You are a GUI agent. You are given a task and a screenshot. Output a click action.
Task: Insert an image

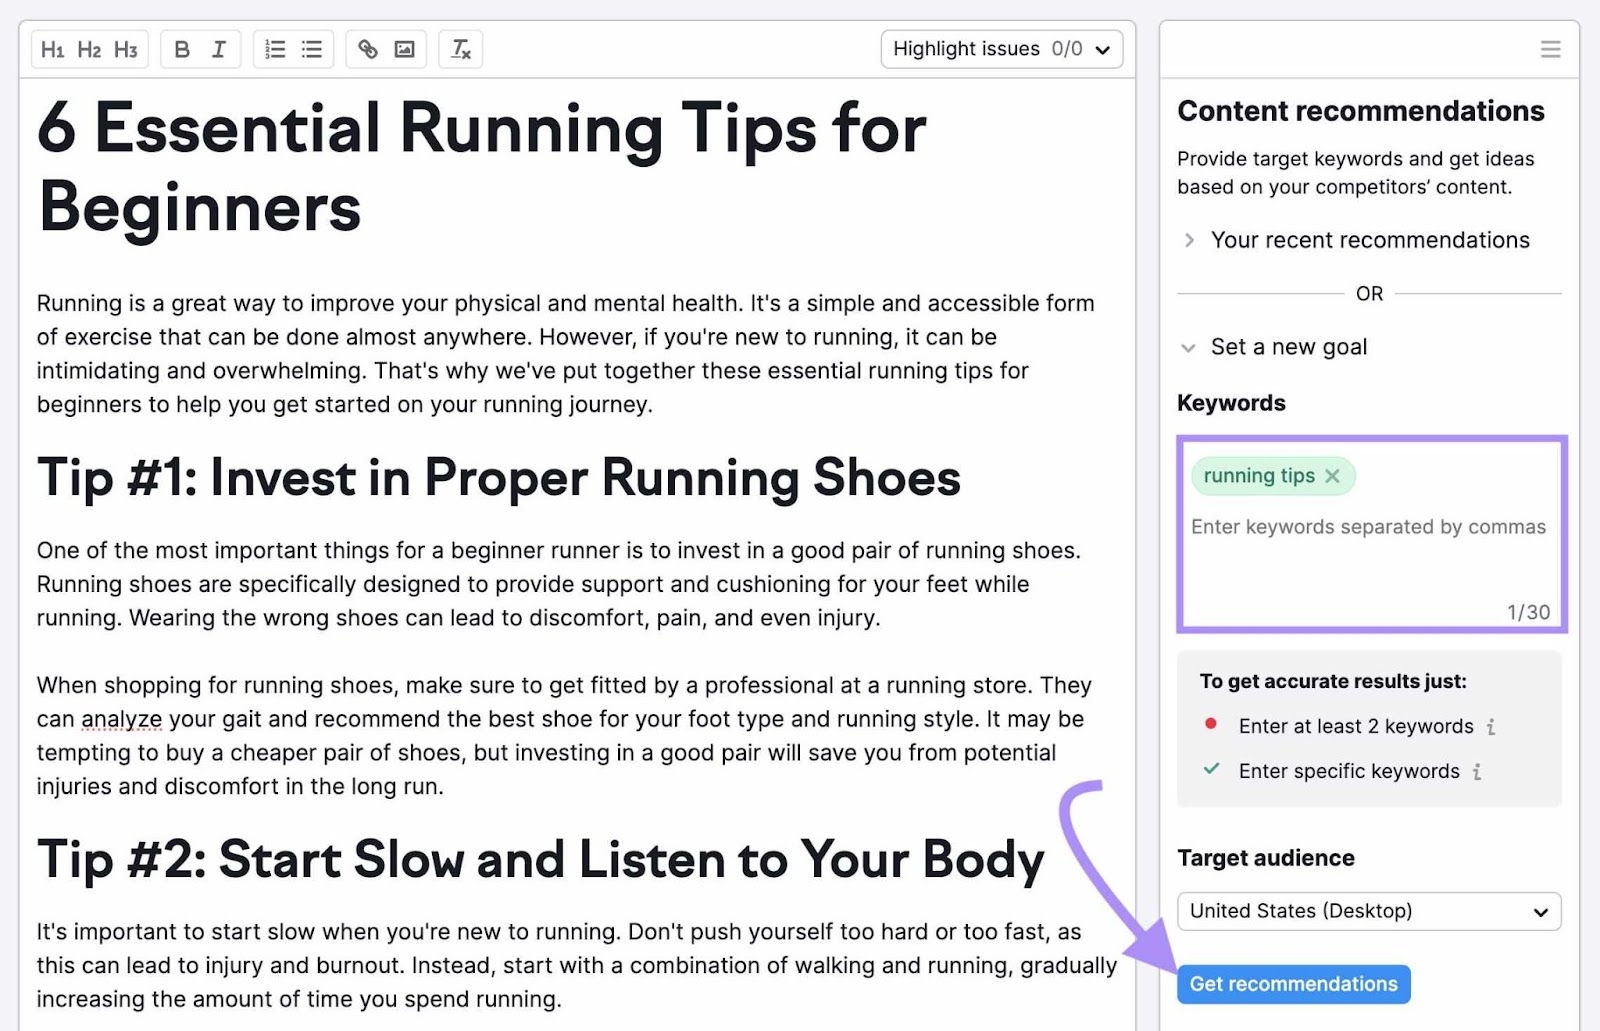click(x=404, y=48)
